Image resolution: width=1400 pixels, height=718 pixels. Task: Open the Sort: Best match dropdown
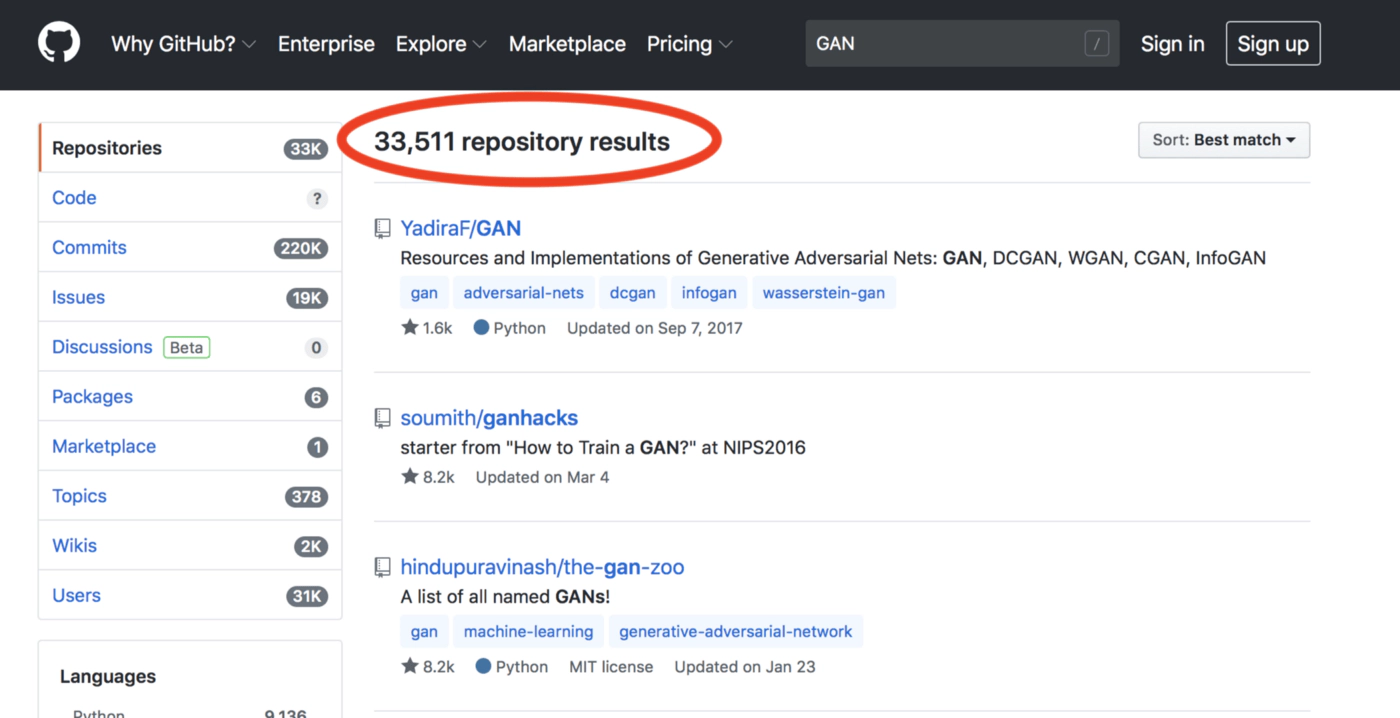1223,140
